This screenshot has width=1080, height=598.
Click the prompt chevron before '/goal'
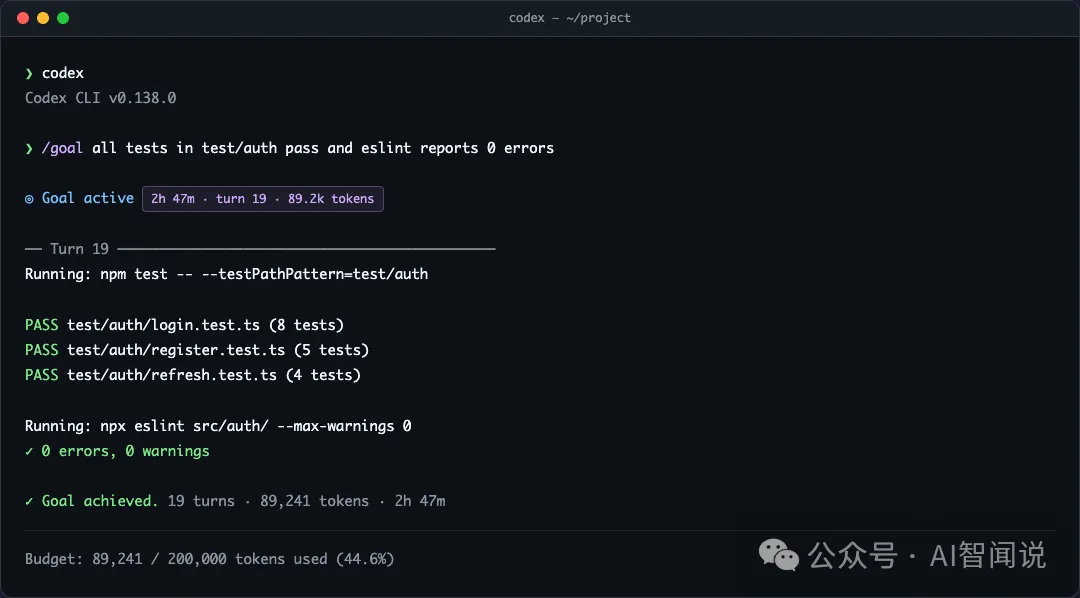pos(29,149)
